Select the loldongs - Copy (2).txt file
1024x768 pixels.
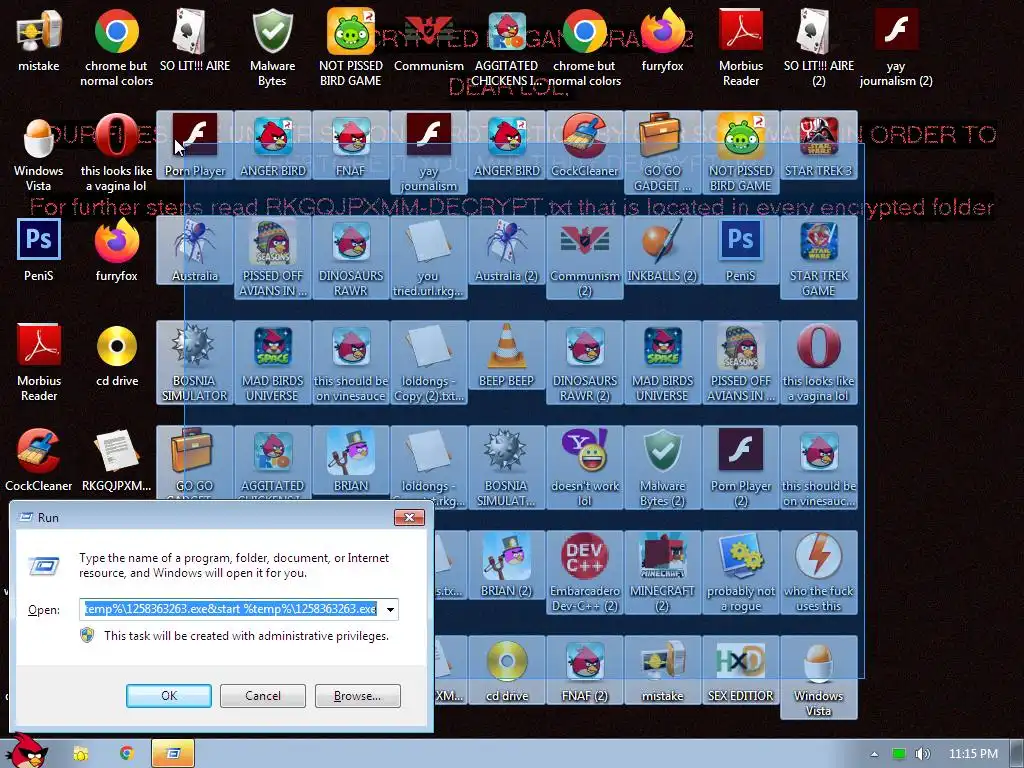click(428, 362)
